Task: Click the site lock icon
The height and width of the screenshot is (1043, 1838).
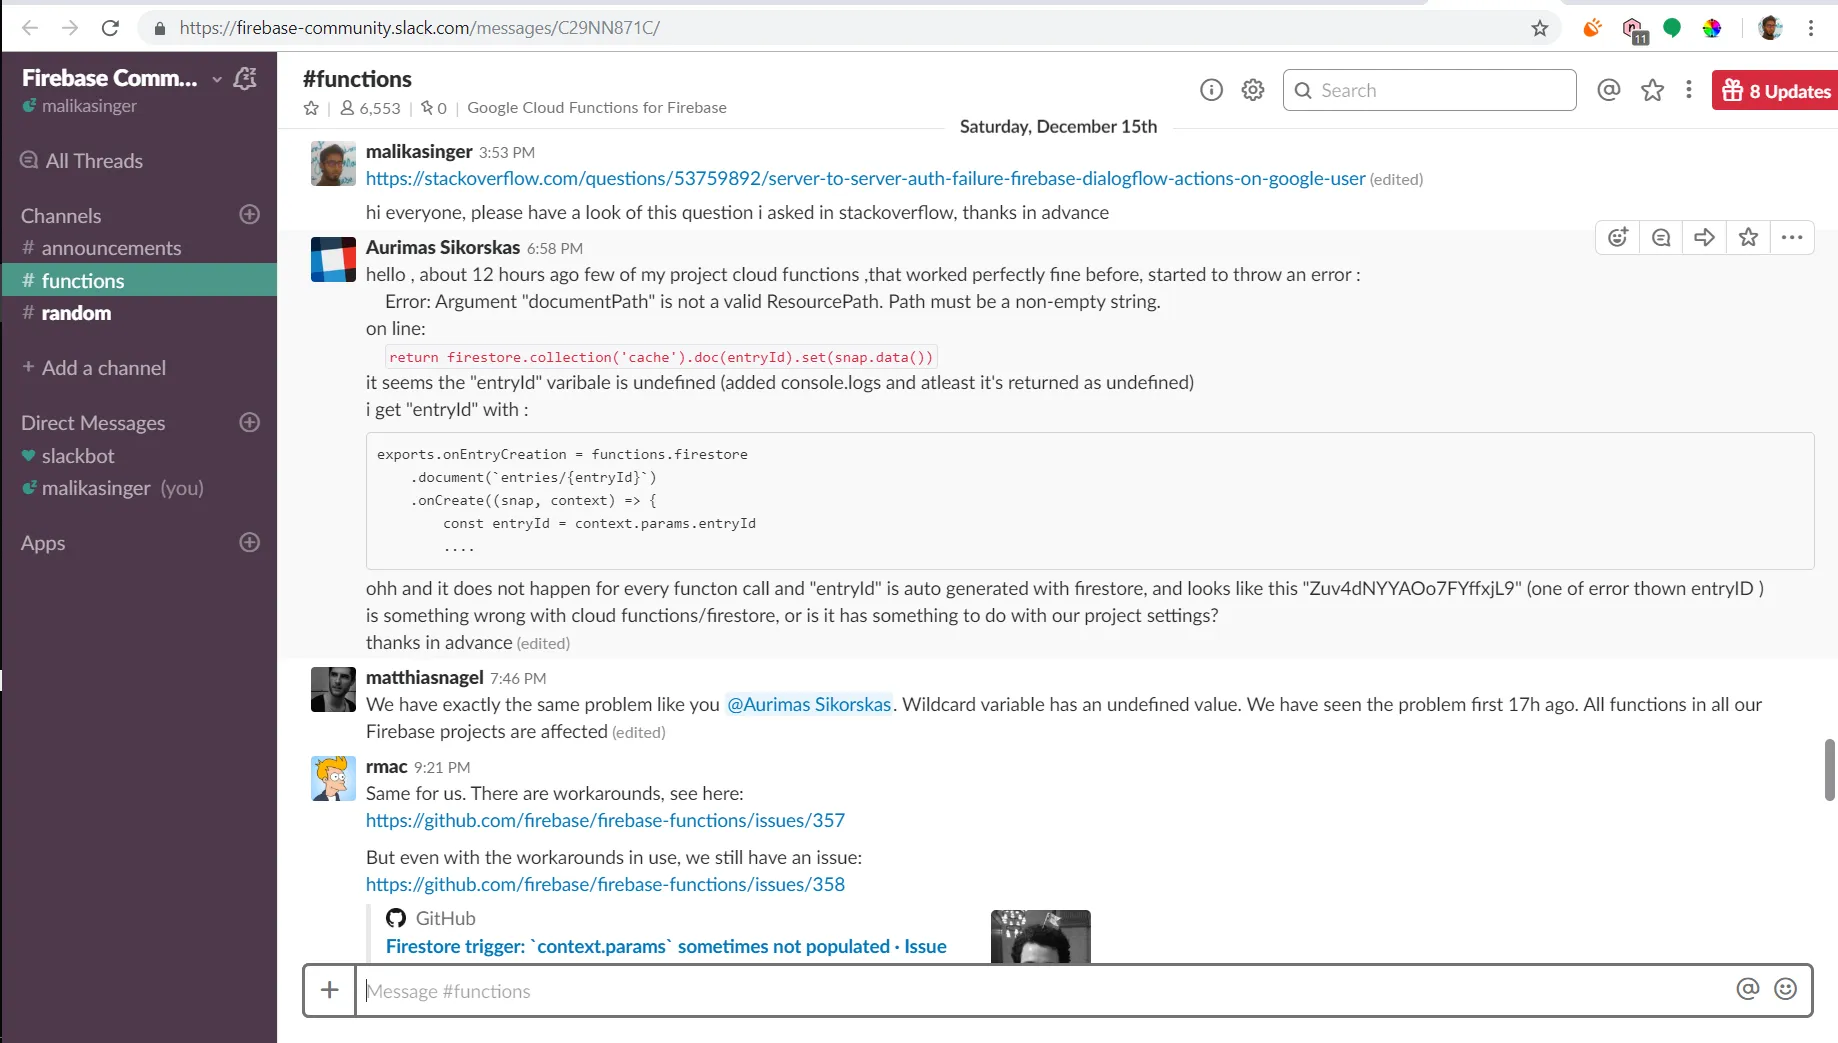Action: click(x=159, y=28)
